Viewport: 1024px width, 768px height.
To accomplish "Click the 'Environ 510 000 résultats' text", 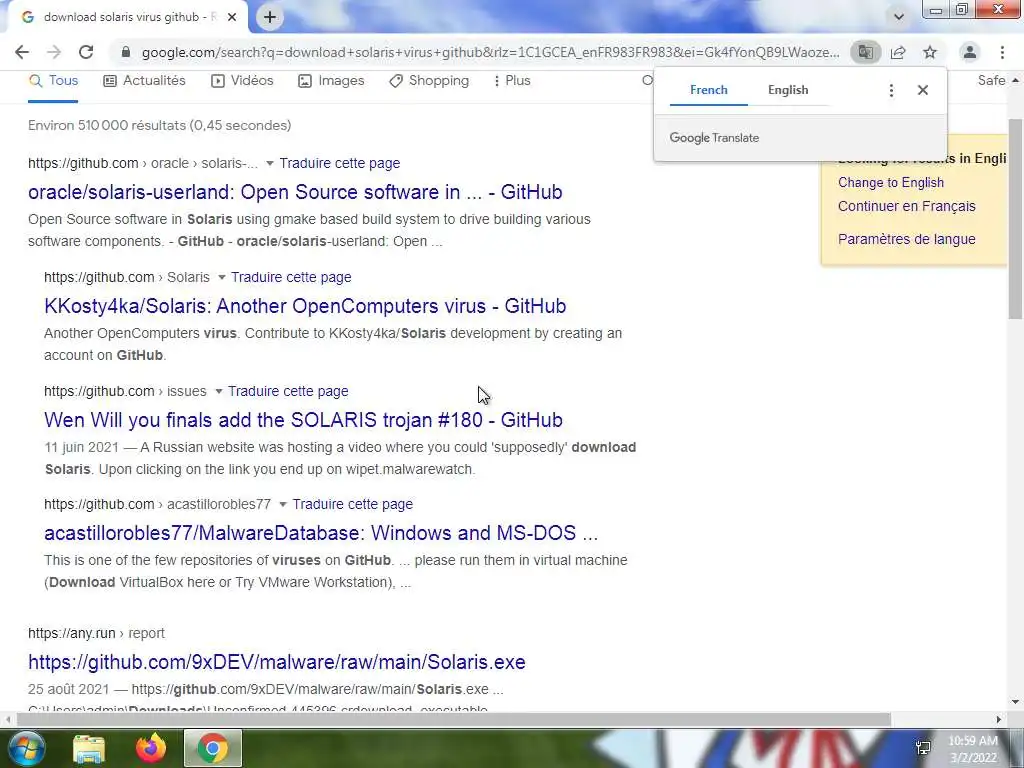I will coord(159,125).
